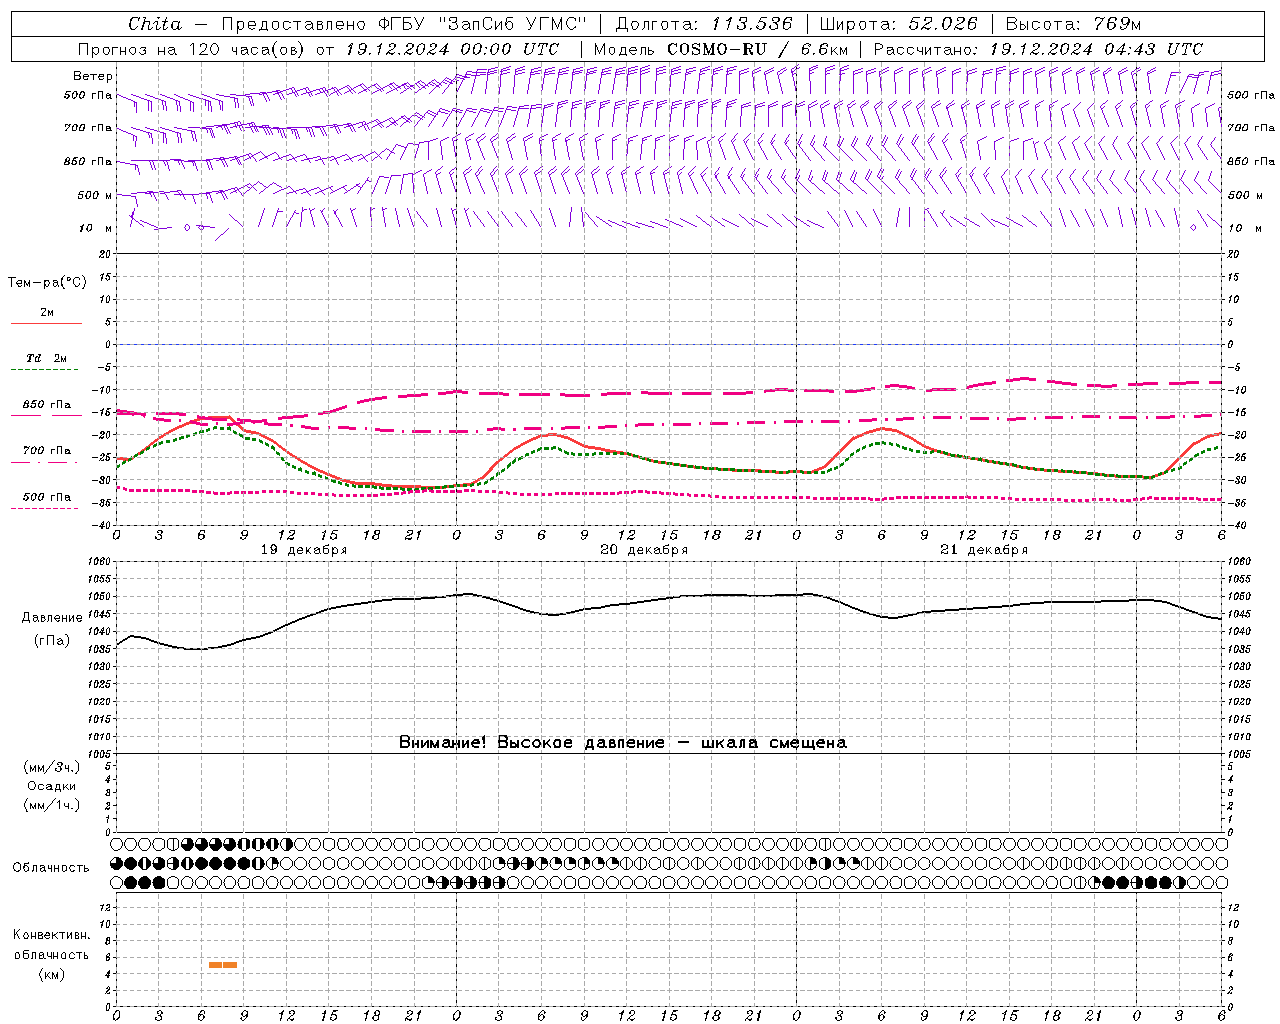Viewport: 1280px width, 1024px height.
Task: Click the '(км)' convective height unit label
Action: click(52, 974)
